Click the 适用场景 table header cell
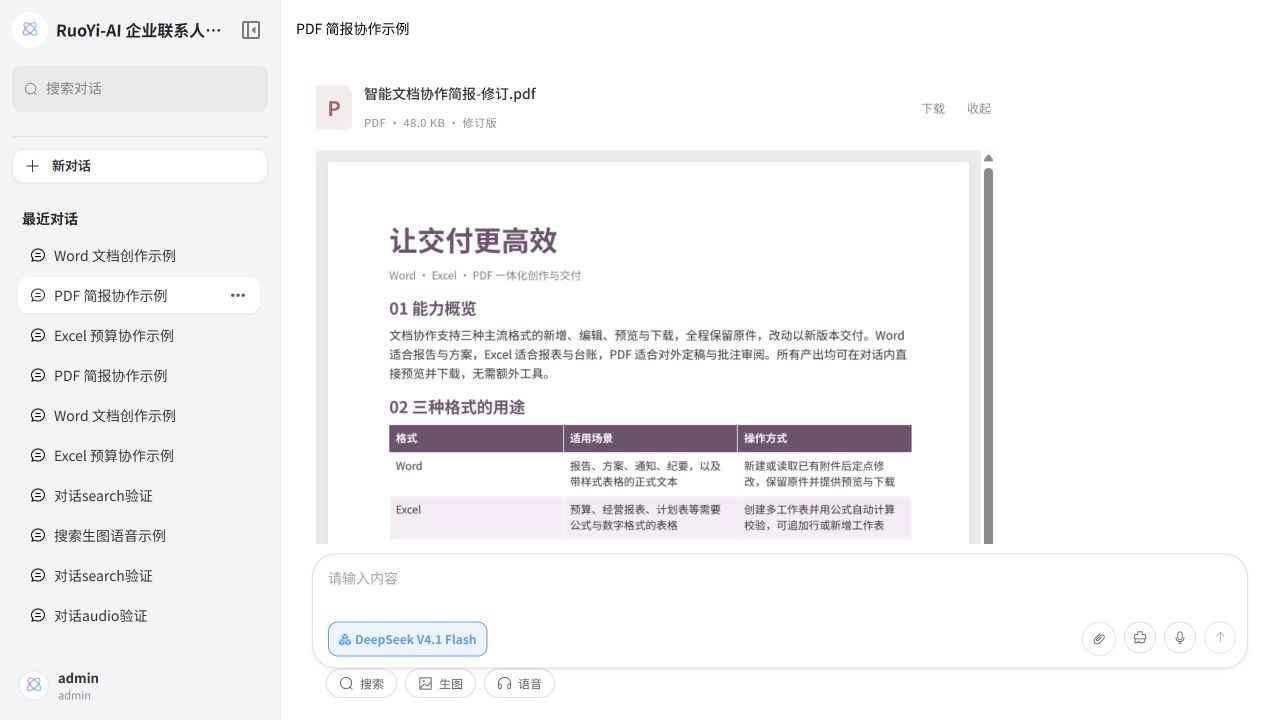Viewport: 1280px width, 720px height. click(650, 438)
